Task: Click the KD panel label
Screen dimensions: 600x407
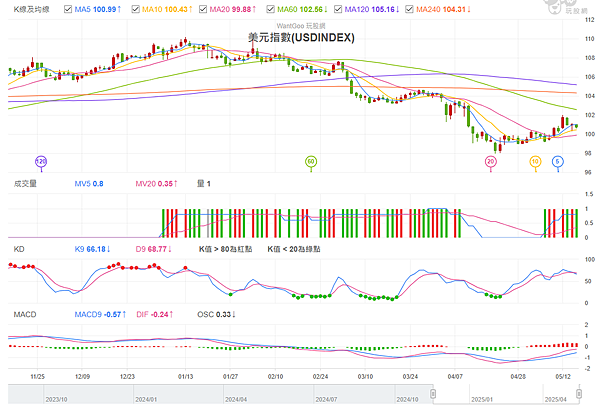Action: pyautogui.click(x=19, y=249)
